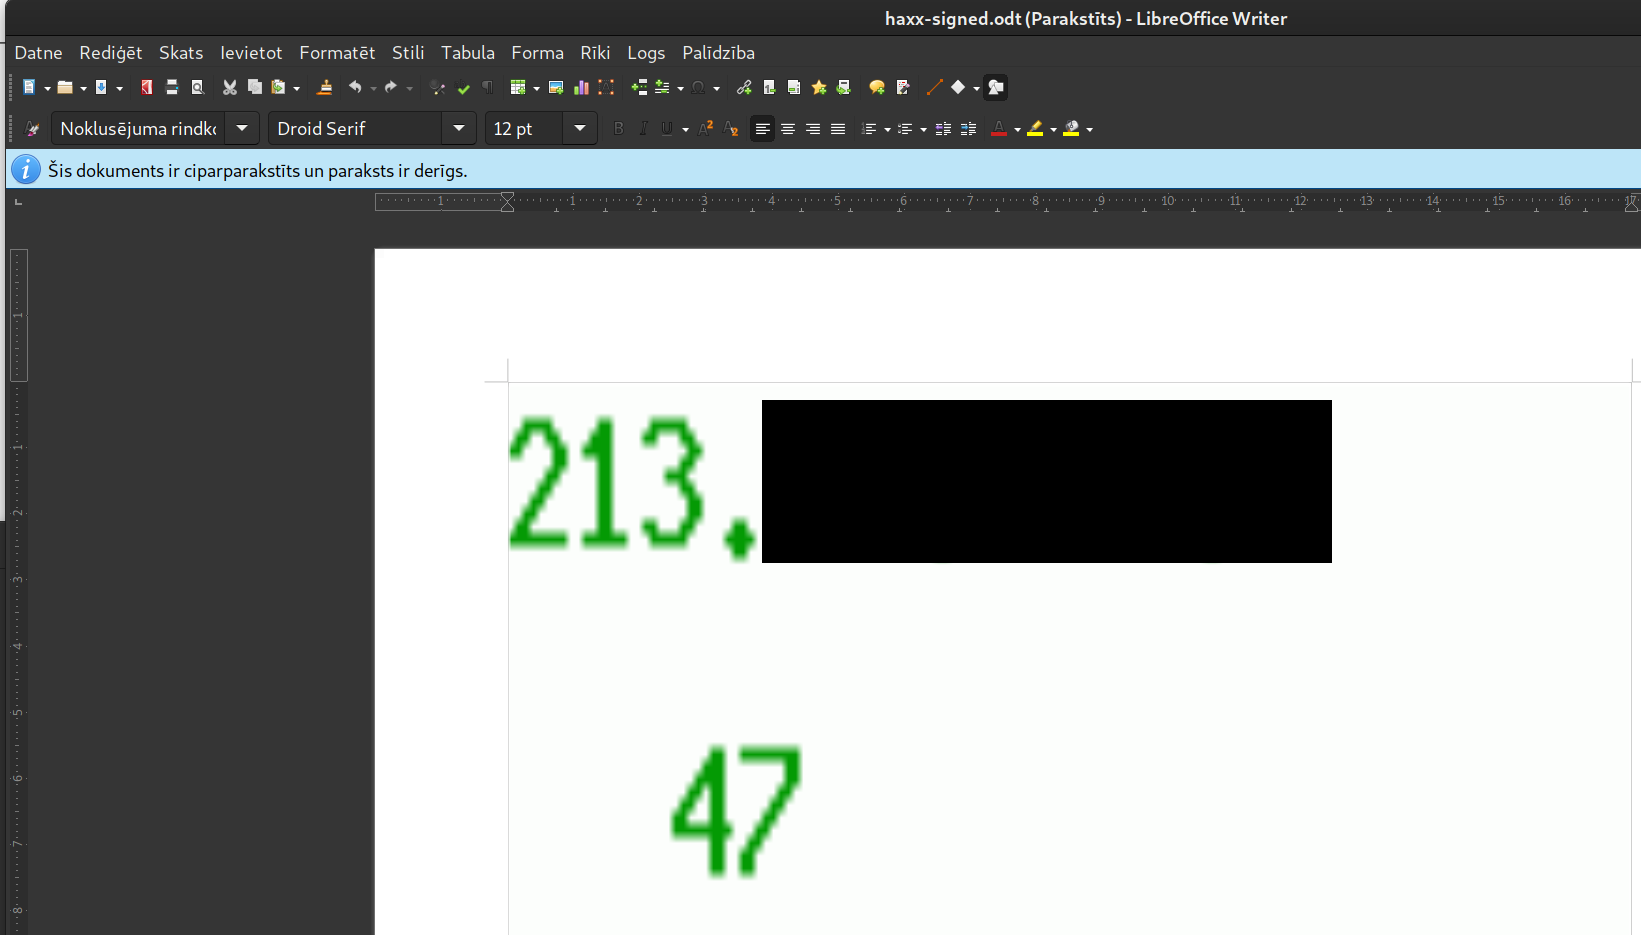Click the Insert Bookmark star icon
This screenshot has width=1641, height=935.
[819, 88]
